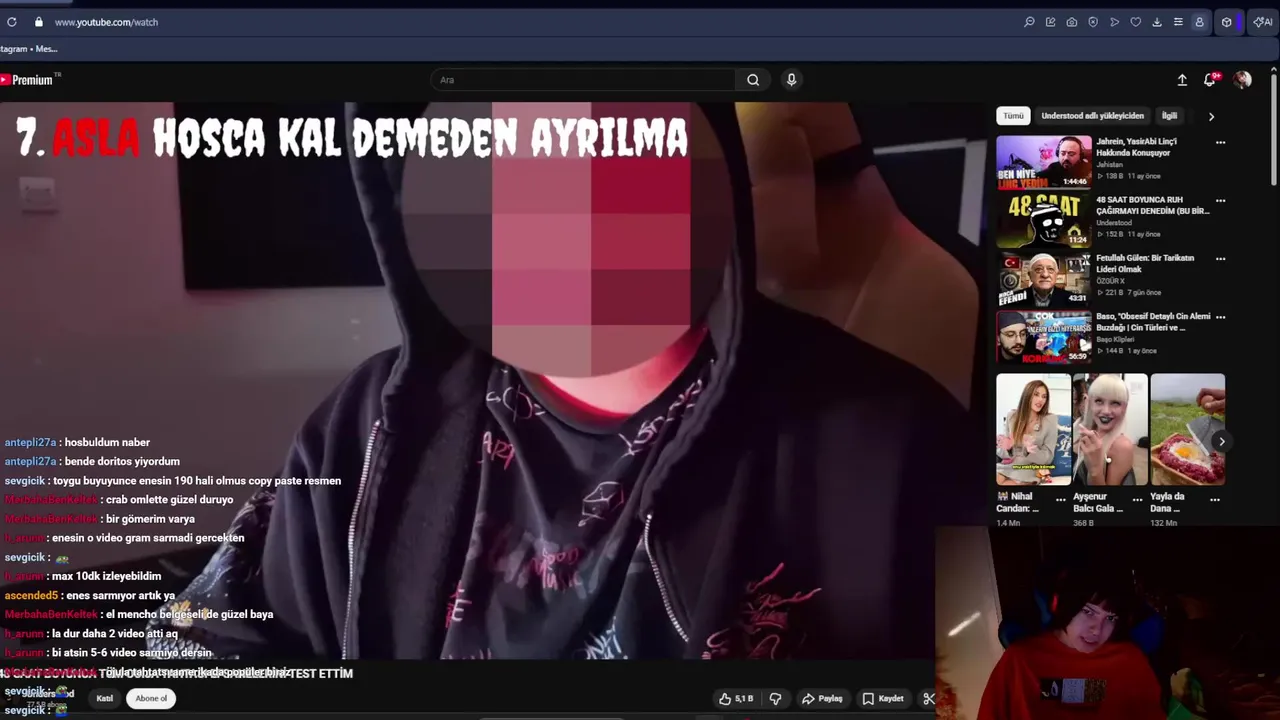
Task: Save video with Kaydet button
Action: (x=883, y=699)
